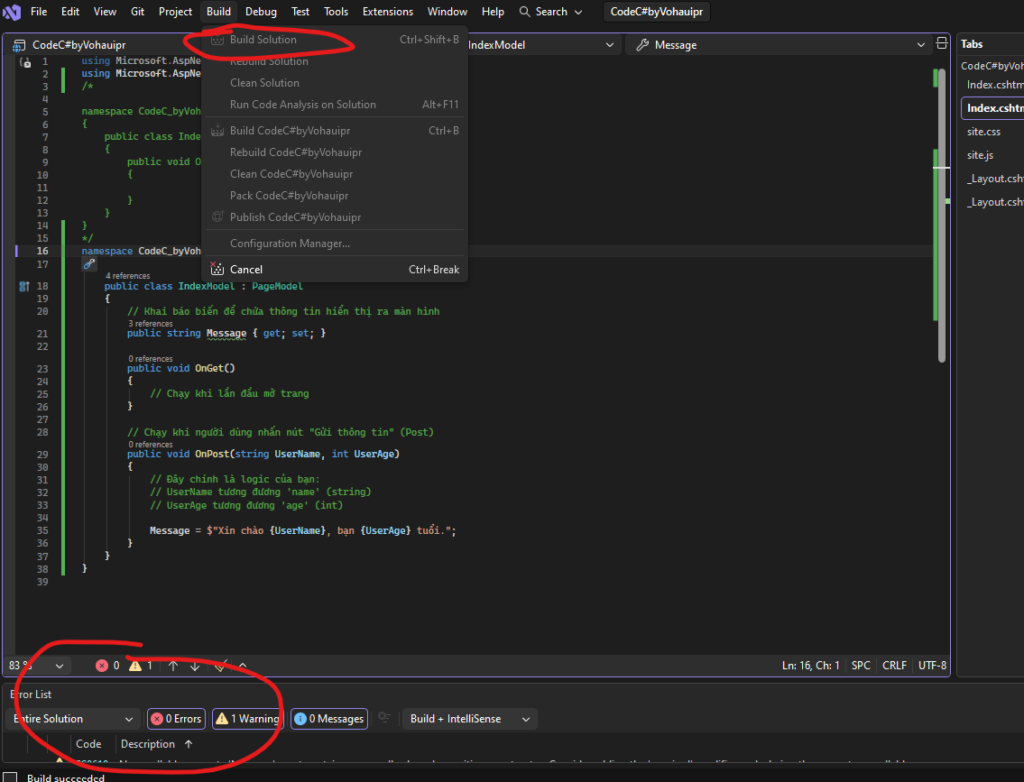Choose Cancel in the Build menu
The width and height of the screenshot is (1024, 782).
point(246,269)
